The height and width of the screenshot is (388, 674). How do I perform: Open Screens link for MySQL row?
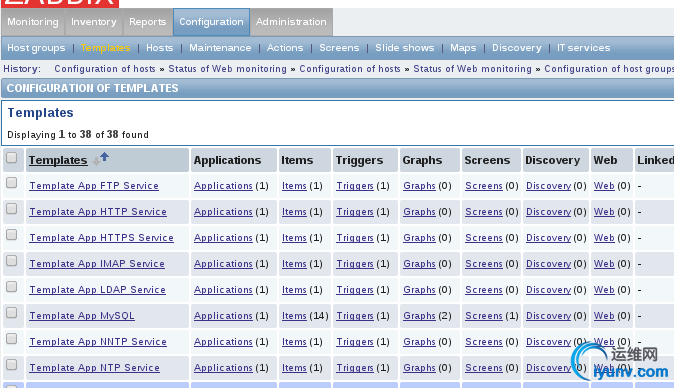[x=484, y=316]
